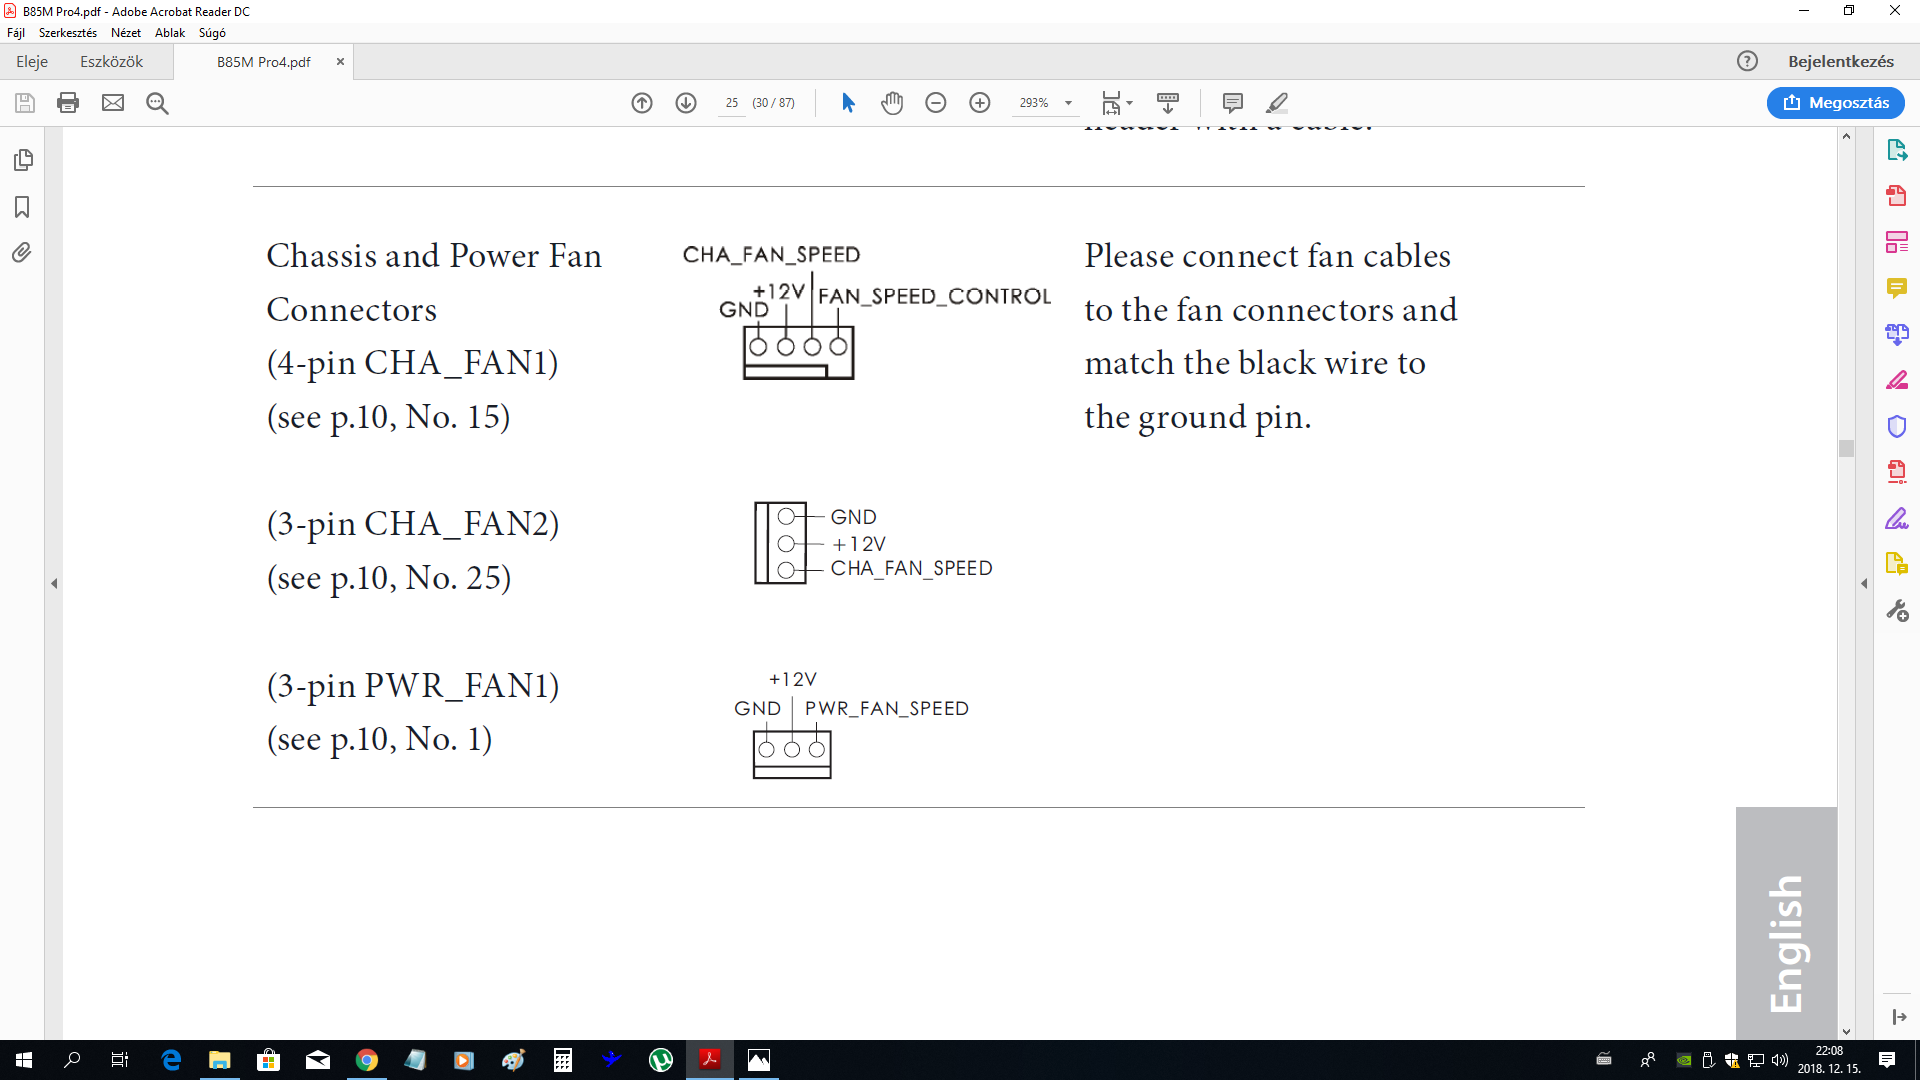This screenshot has width=1920, height=1080.
Task: Activate the selection arrow tool
Action: [x=848, y=103]
